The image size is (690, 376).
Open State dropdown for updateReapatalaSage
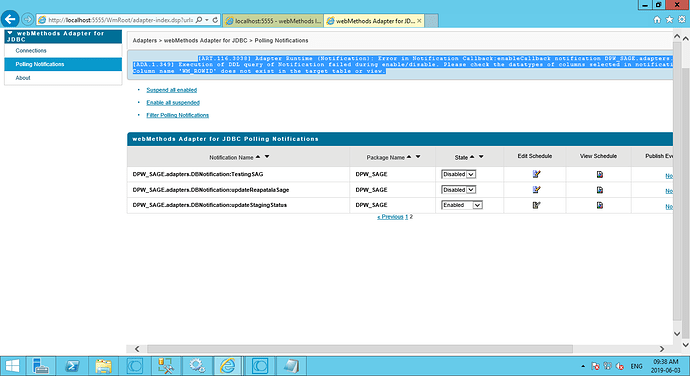point(458,190)
